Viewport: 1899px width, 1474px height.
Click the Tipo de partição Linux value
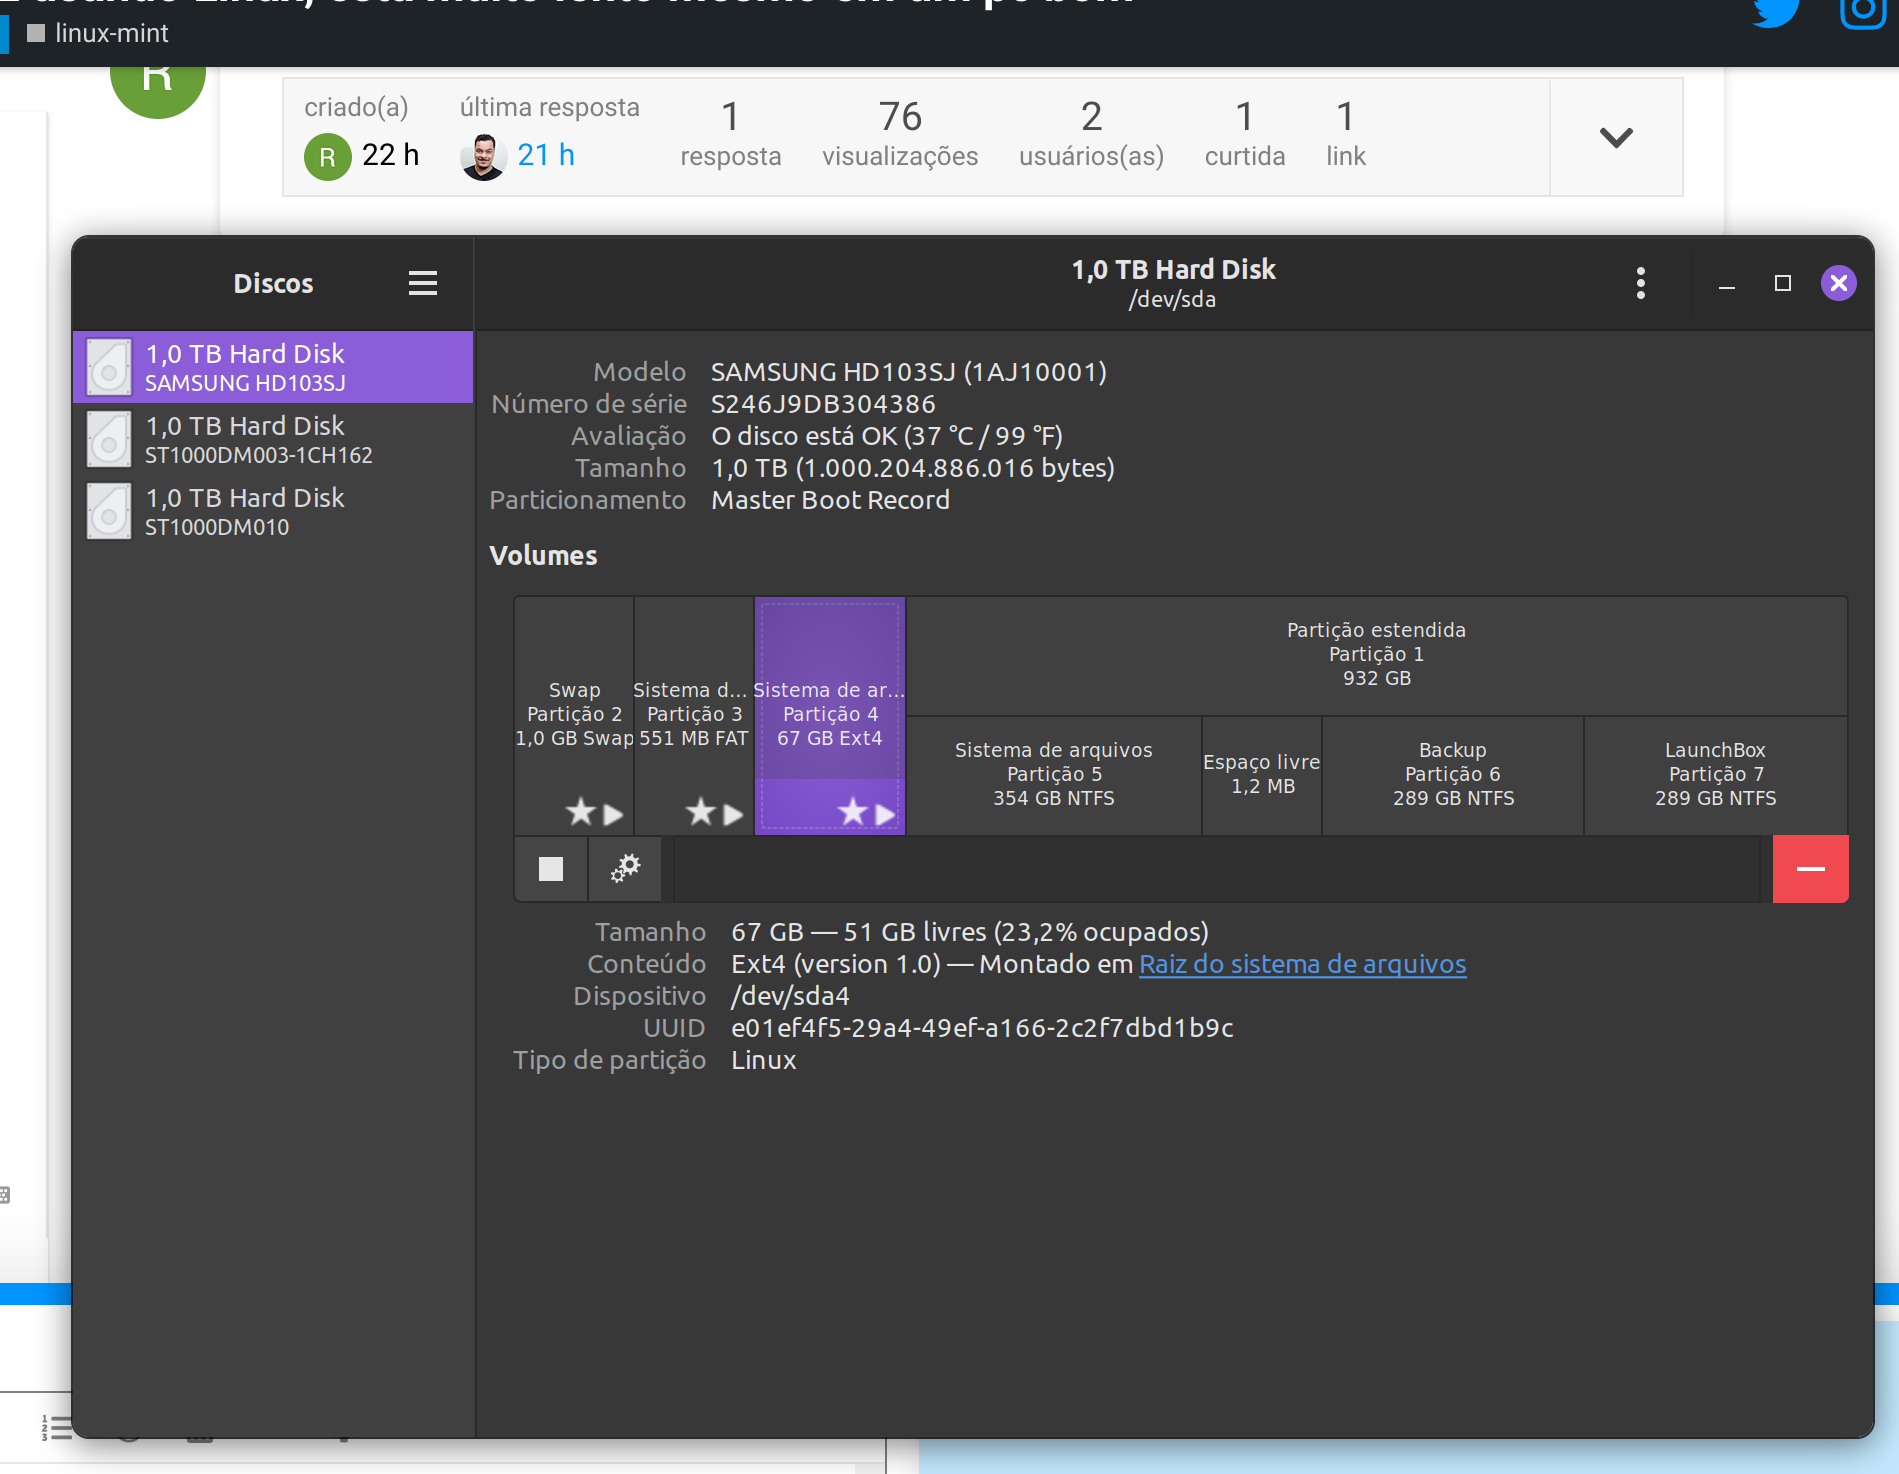(x=764, y=1060)
